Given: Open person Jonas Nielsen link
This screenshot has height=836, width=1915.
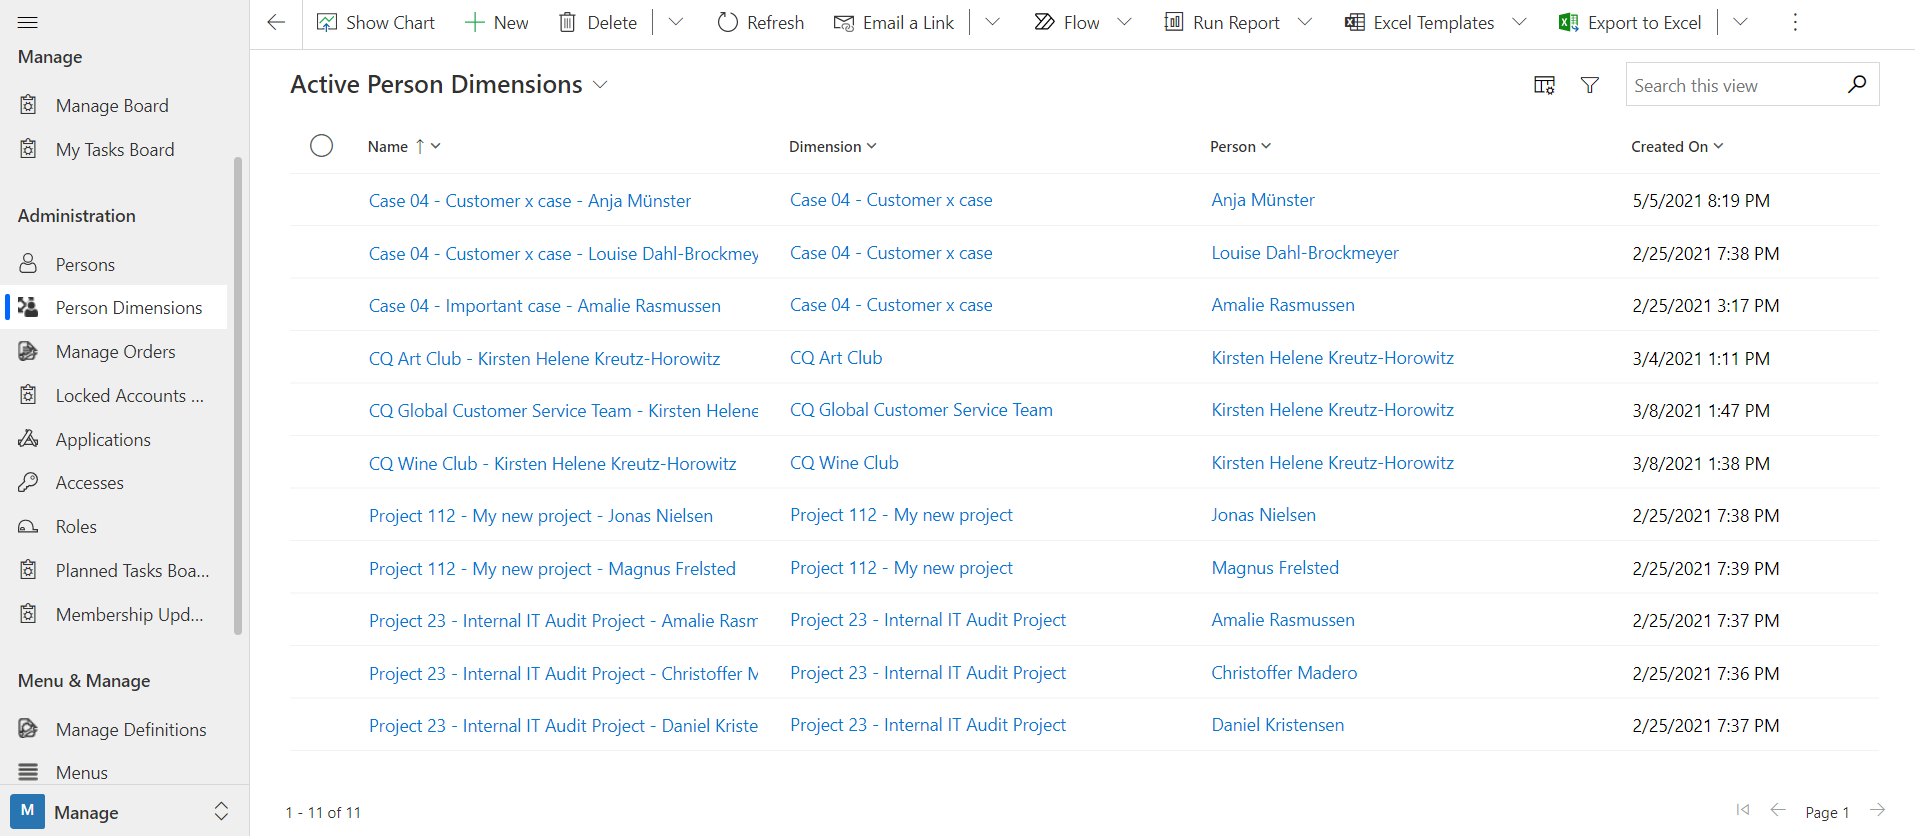Looking at the screenshot, I should click(1263, 515).
